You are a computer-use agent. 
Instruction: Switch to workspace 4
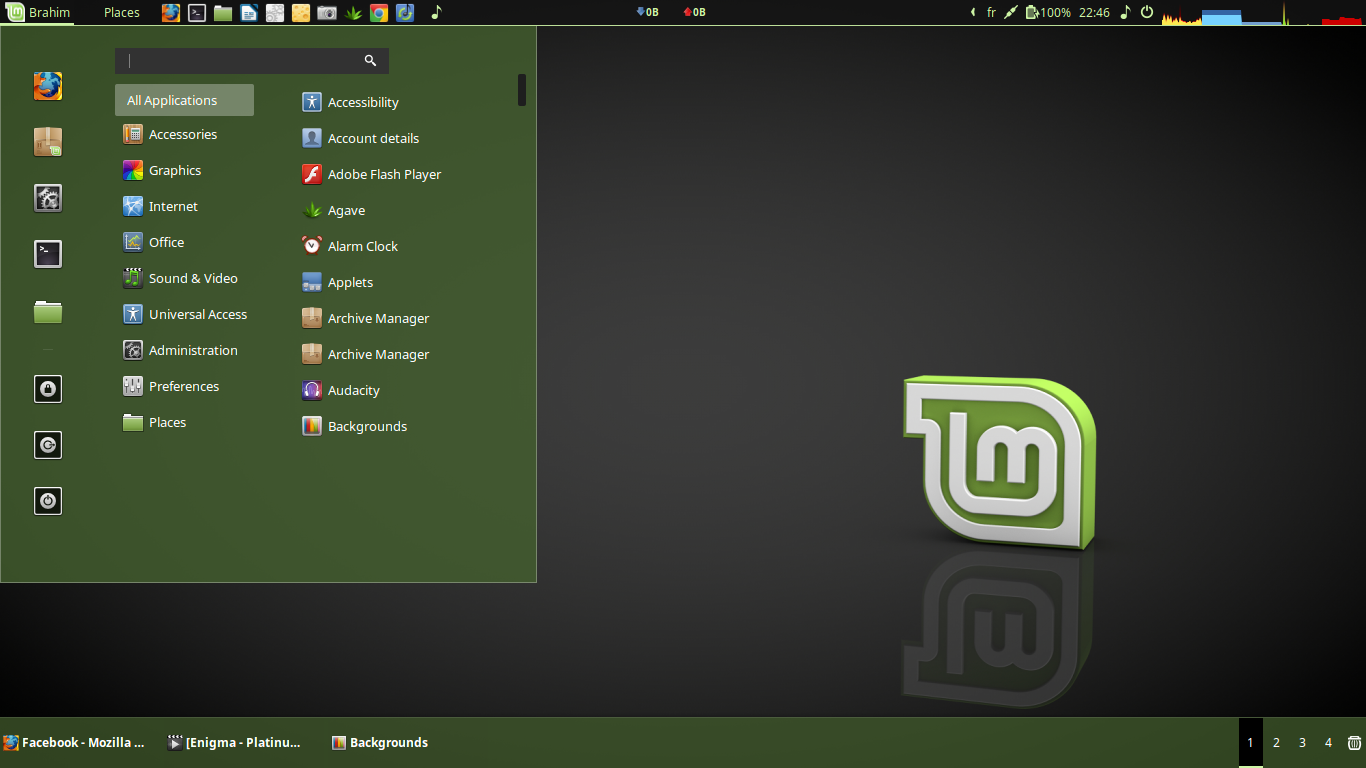pyautogui.click(x=1328, y=743)
